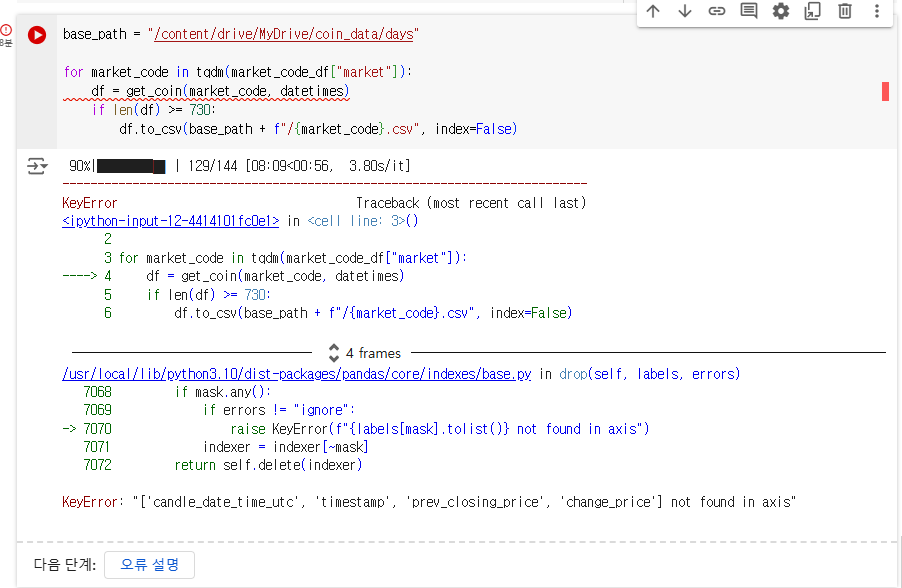Click the red KeyError heading in traceback

(x=90, y=203)
